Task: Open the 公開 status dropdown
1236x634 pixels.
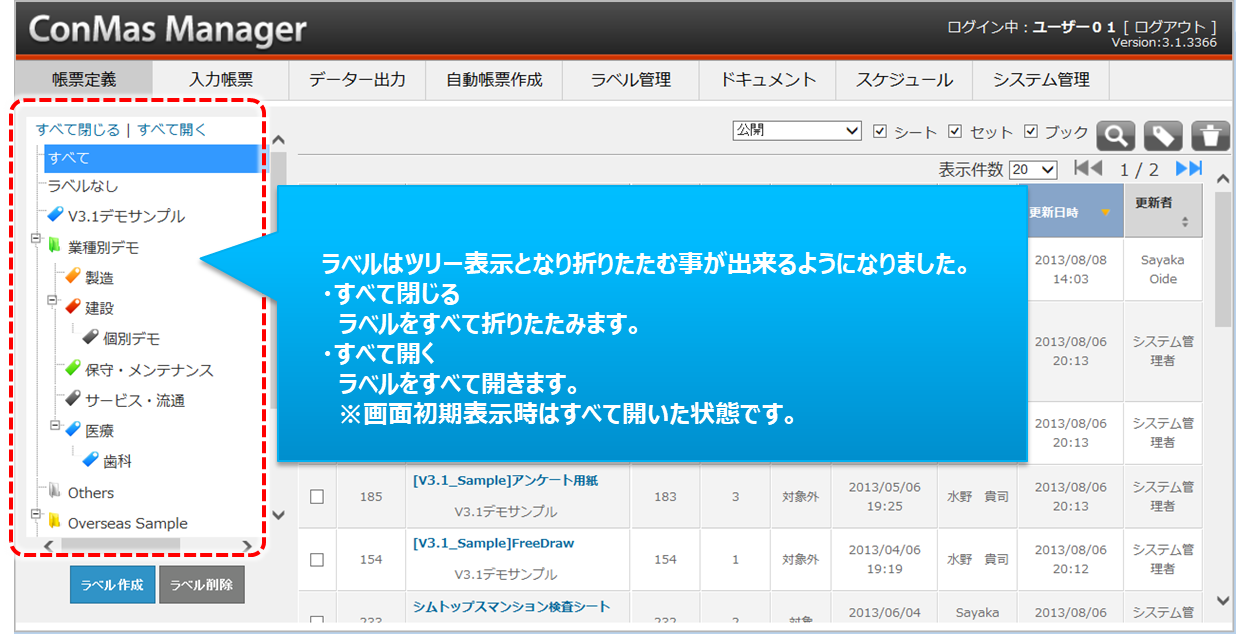Action: pyautogui.click(x=797, y=131)
